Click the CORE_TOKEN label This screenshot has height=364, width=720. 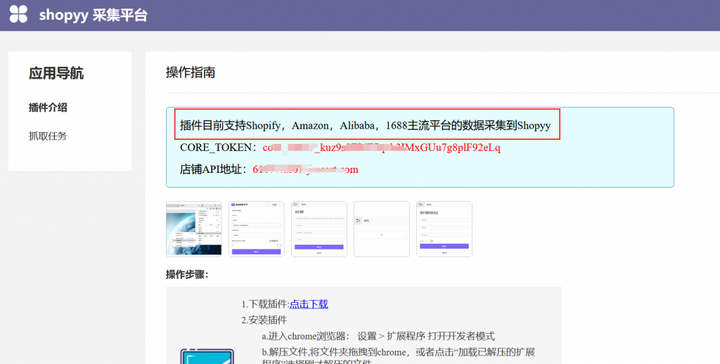(x=218, y=148)
